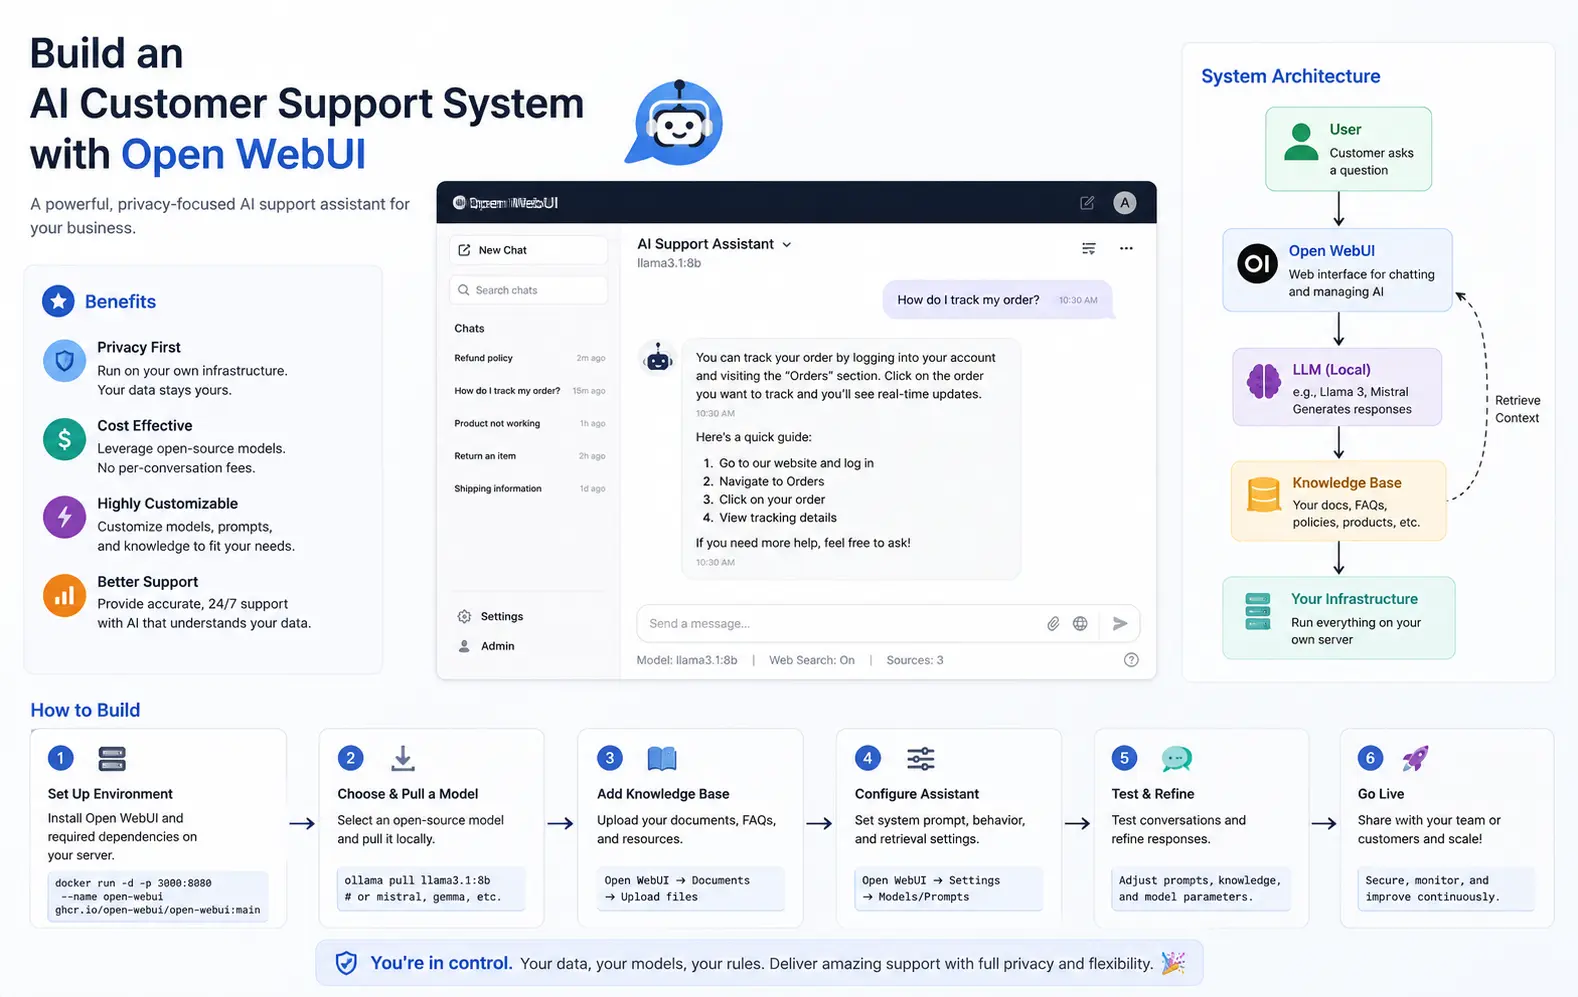The width and height of the screenshot is (1578, 997).
Task: Click the sliders icon in Configure Assistant
Action: tap(921, 759)
